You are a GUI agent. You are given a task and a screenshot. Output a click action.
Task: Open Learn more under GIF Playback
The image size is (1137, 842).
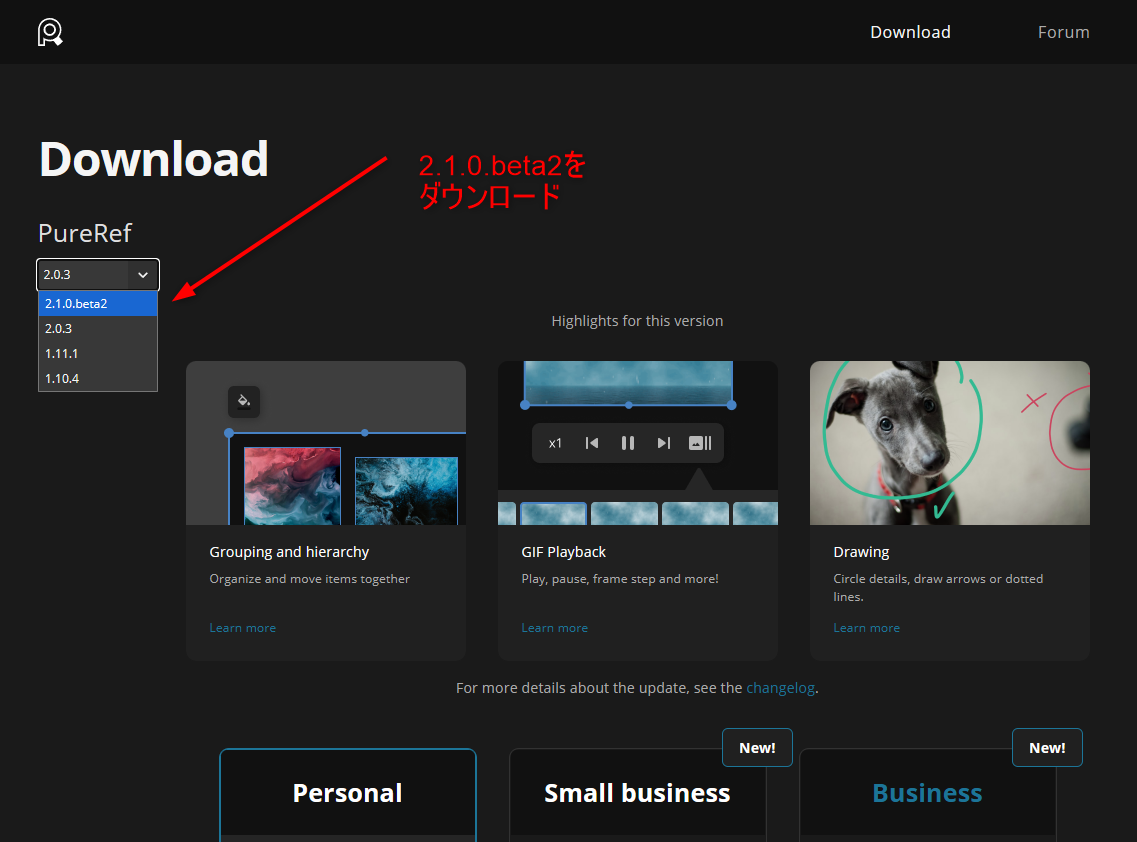tap(554, 628)
